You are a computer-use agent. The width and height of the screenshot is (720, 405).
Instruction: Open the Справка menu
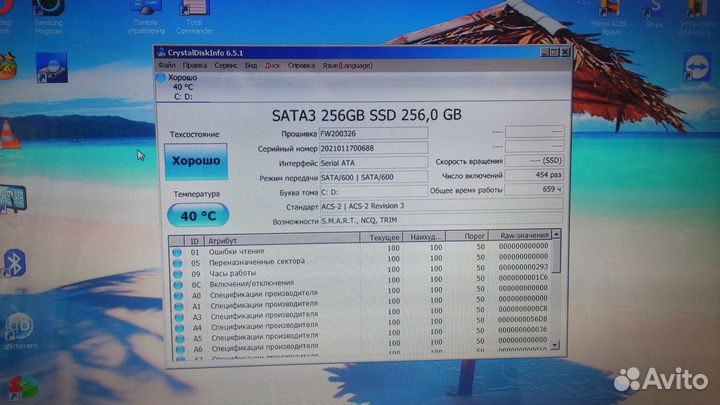[x=301, y=66]
